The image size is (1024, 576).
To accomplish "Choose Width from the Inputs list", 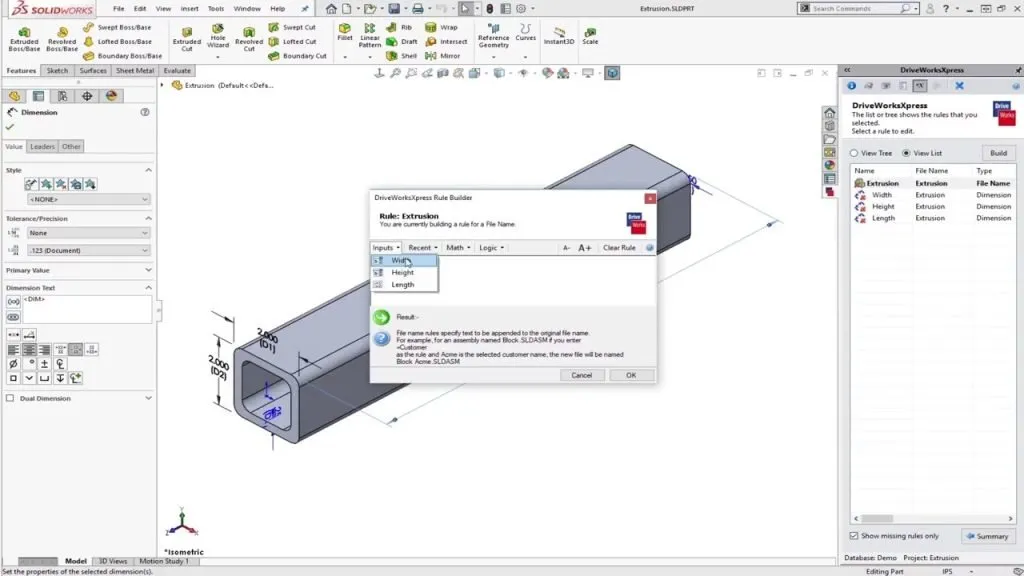I will point(403,259).
